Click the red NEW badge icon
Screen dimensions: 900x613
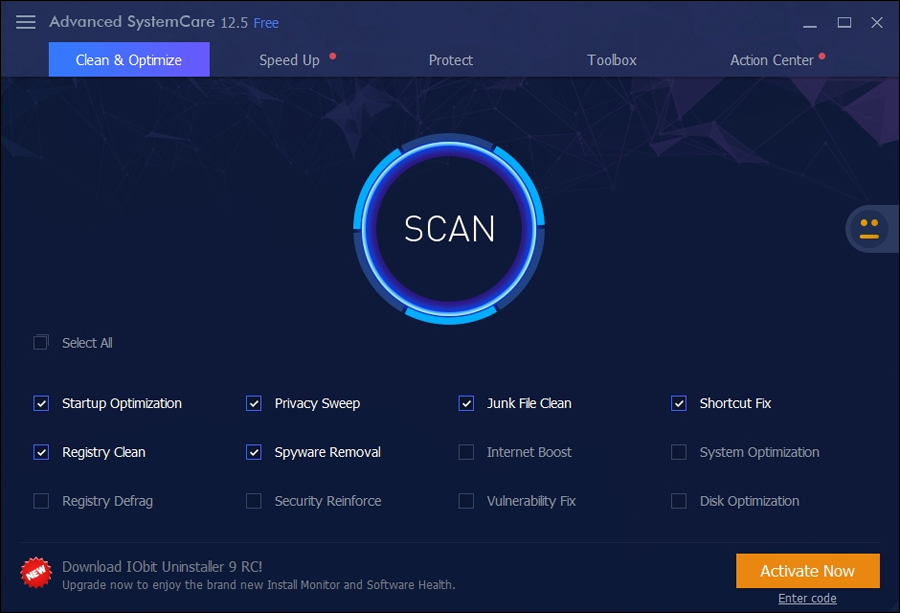tap(36, 573)
